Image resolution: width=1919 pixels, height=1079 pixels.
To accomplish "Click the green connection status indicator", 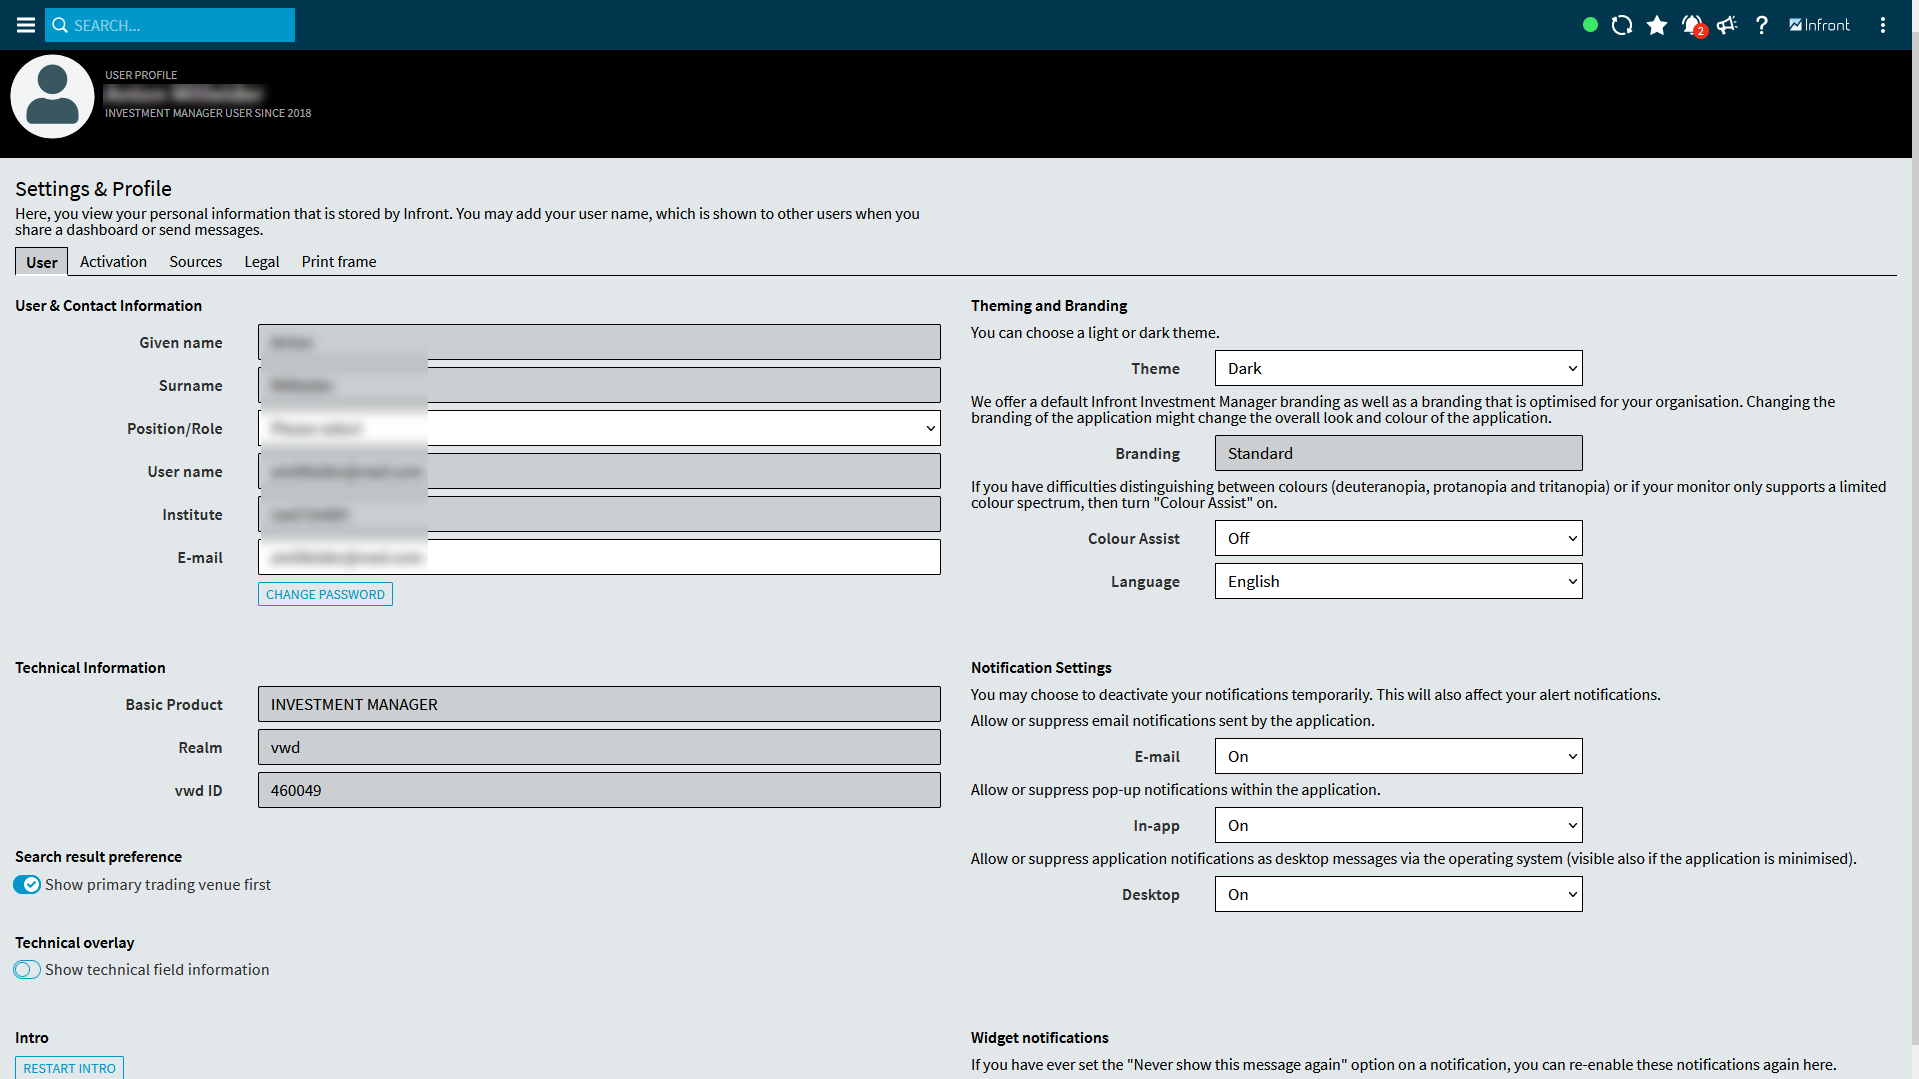I will pos(1590,25).
